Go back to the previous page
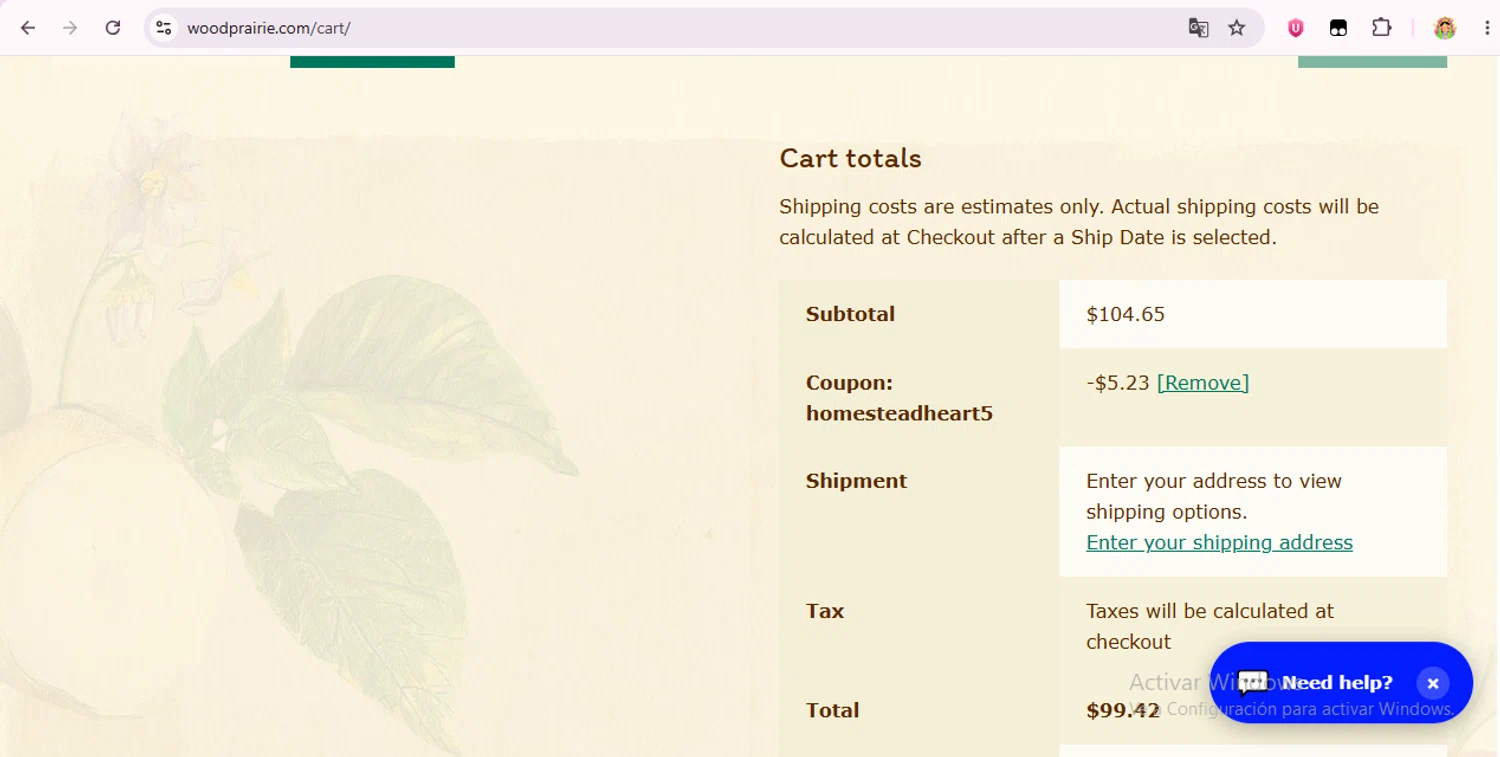This screenshot has width=1500, height=757. 28,28
